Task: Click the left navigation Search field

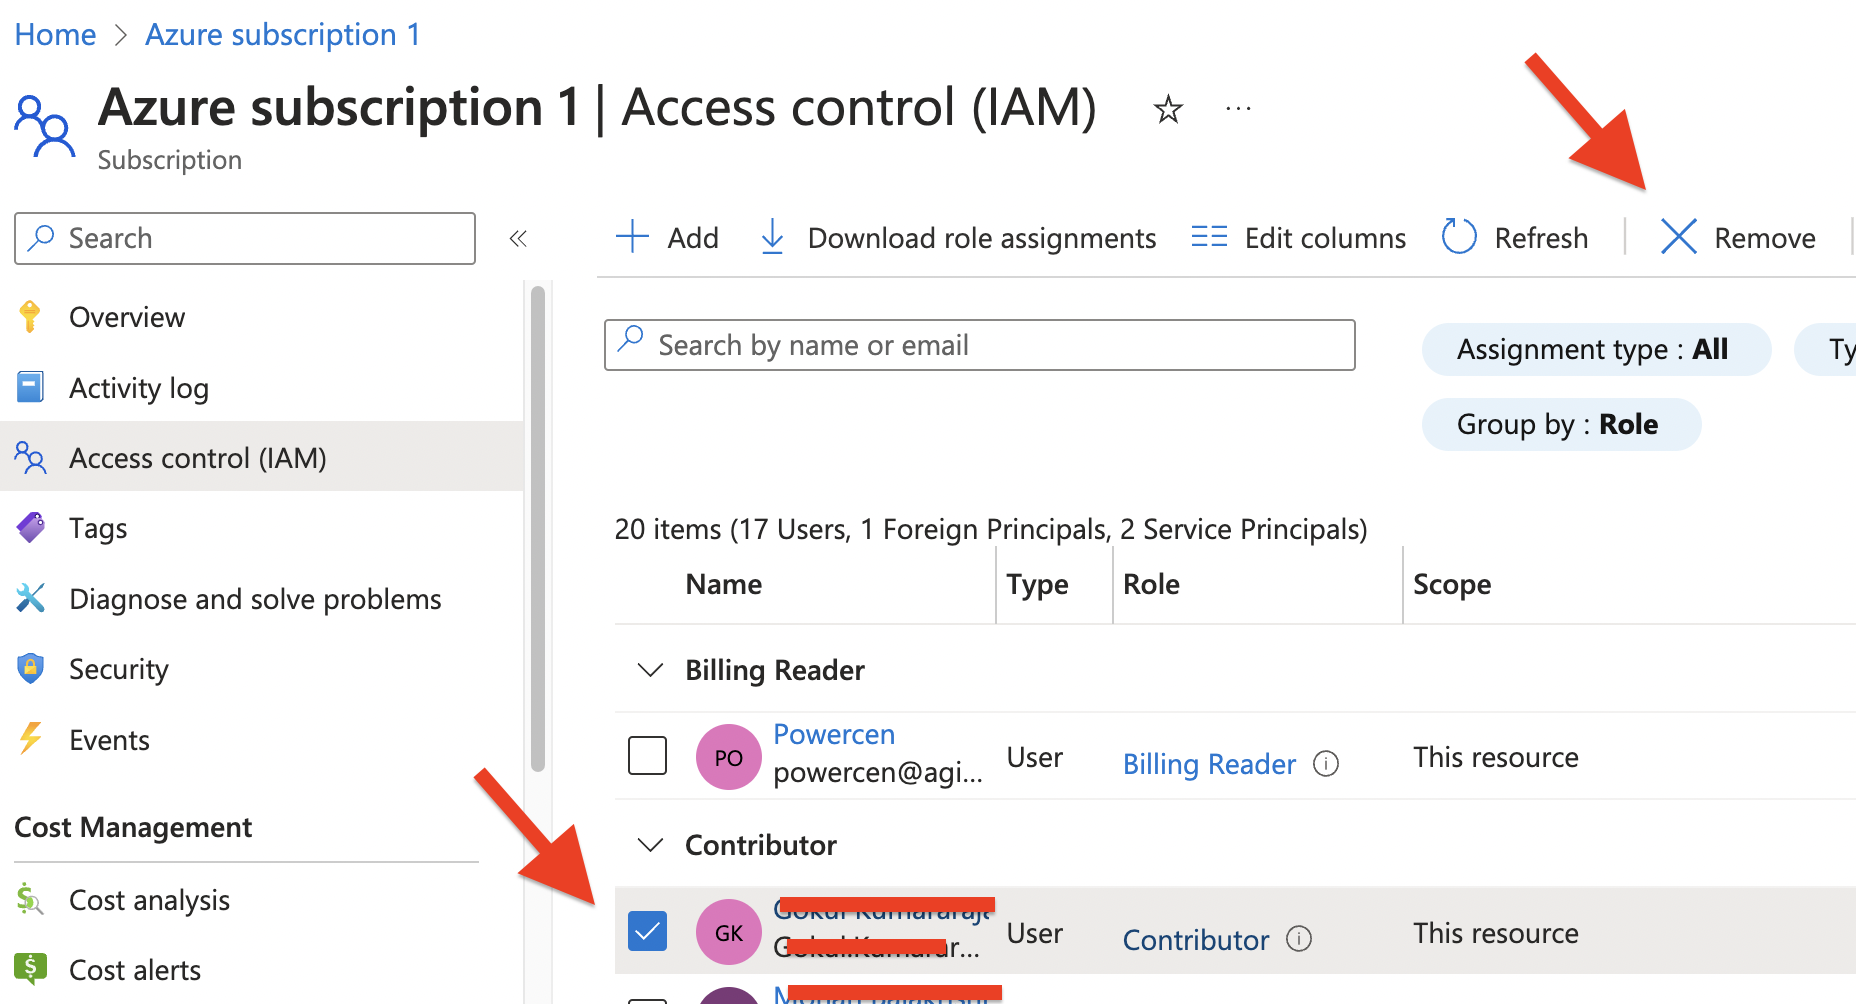Action: point(245,238)
